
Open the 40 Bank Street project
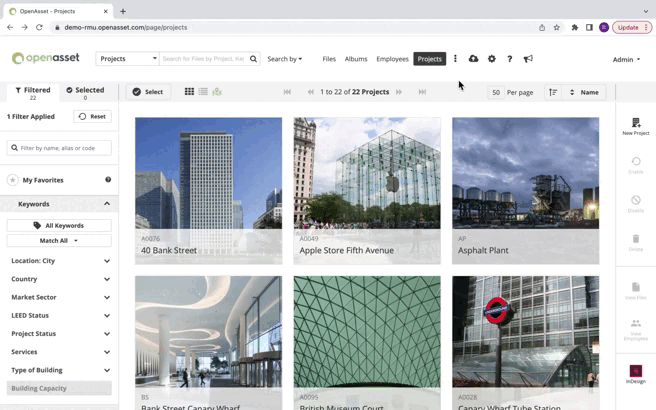pyautogui.click(x=208, y=191)
